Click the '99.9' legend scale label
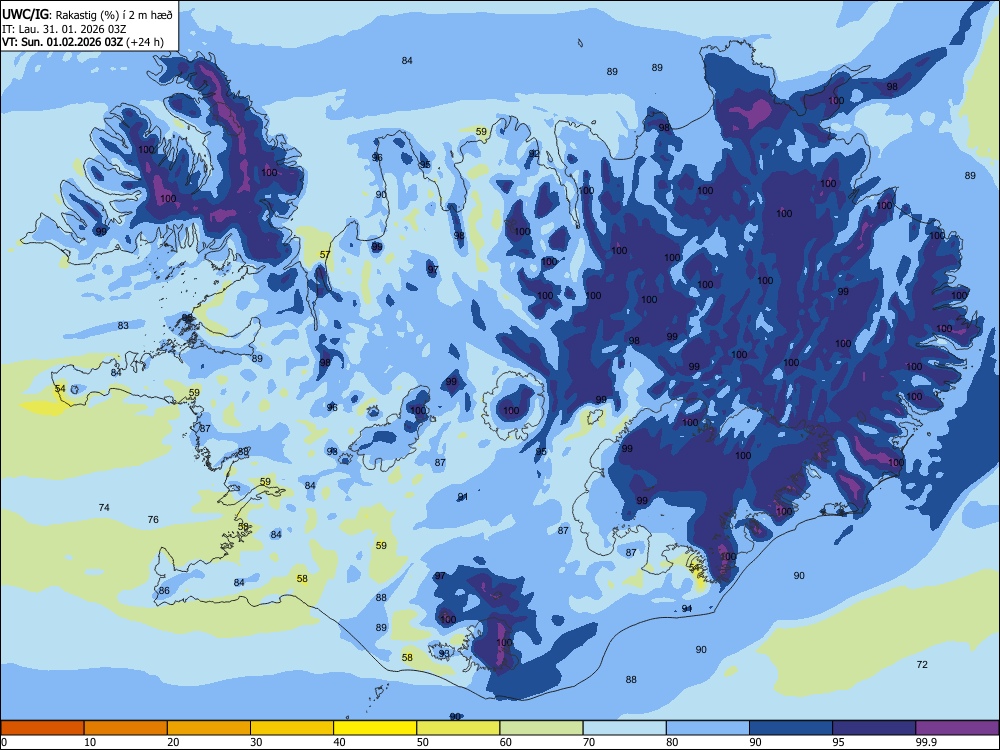The width and height of the screenshot is (1000, 750). pos(926,742)
